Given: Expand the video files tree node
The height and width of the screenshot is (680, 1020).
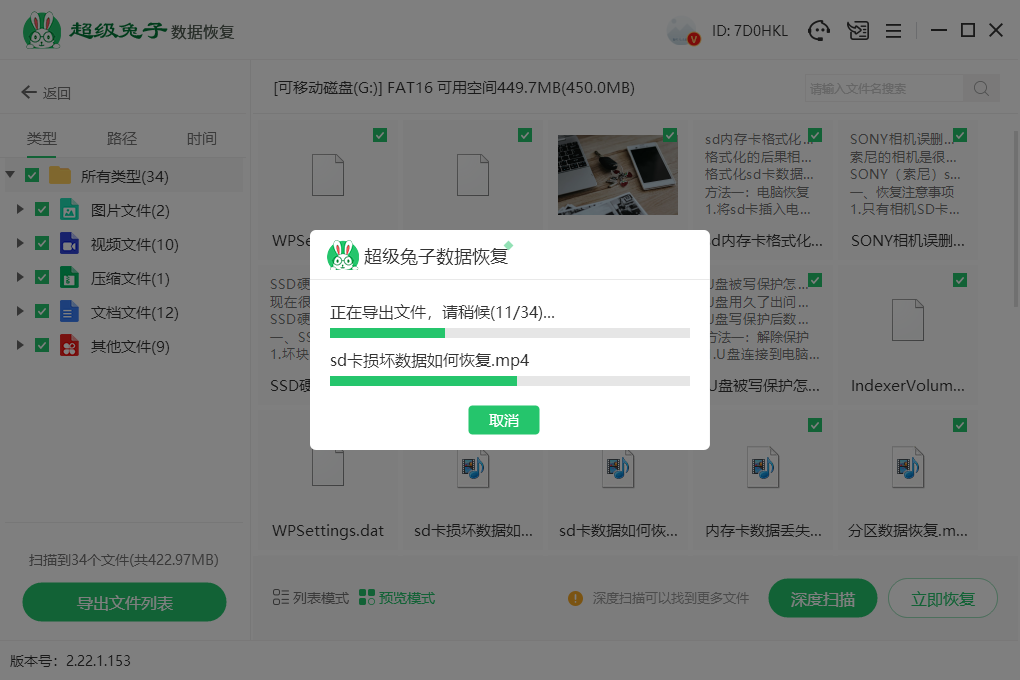Looking at the screenshot, I should pos(20,244).
